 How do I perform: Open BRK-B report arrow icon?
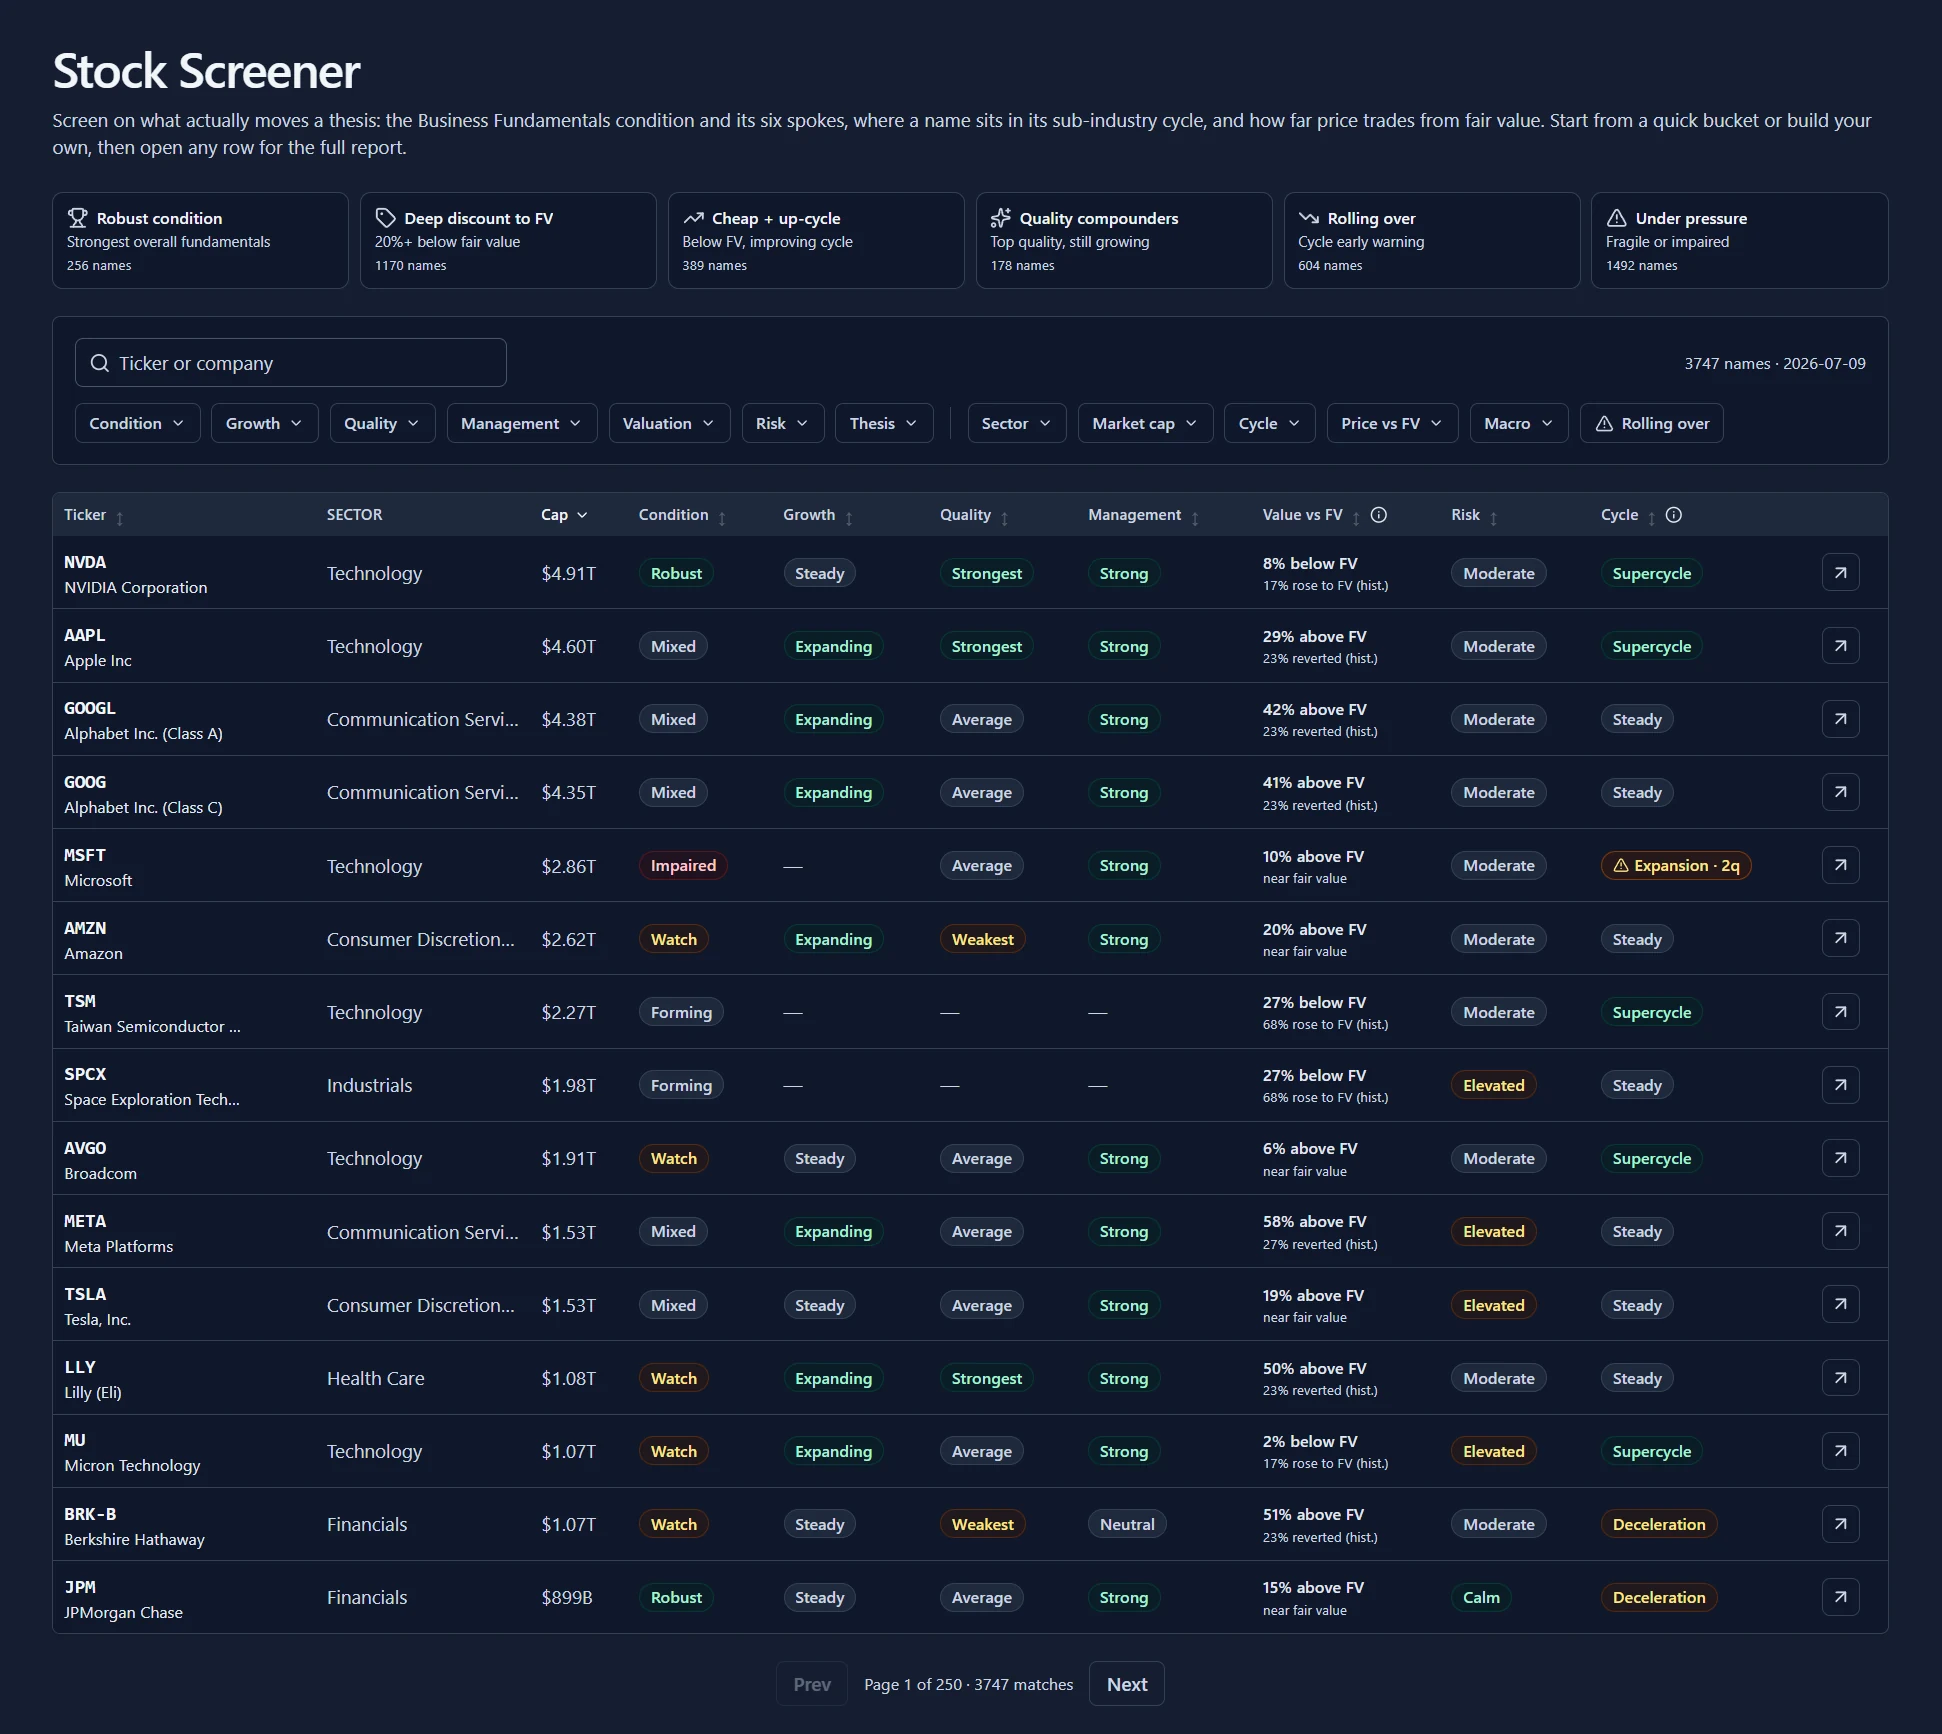click(1840, 1524)
